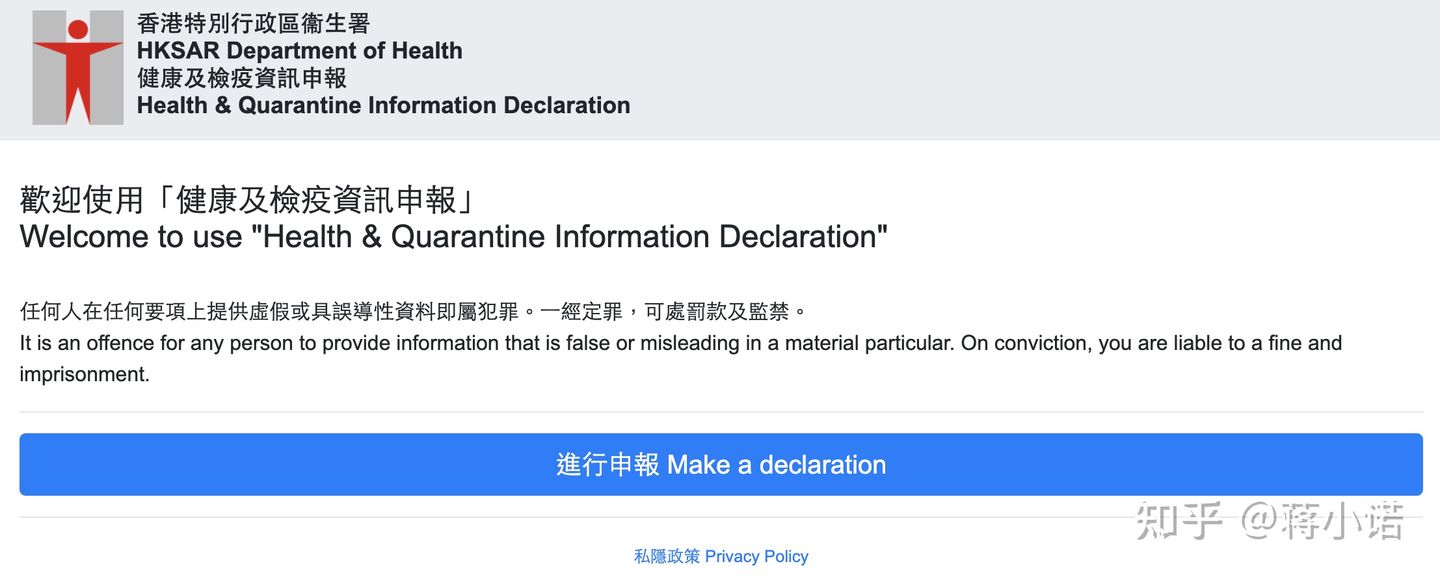Click the 'Make a declaration' button
1440x579 pixels.
[x=720, y=464]
